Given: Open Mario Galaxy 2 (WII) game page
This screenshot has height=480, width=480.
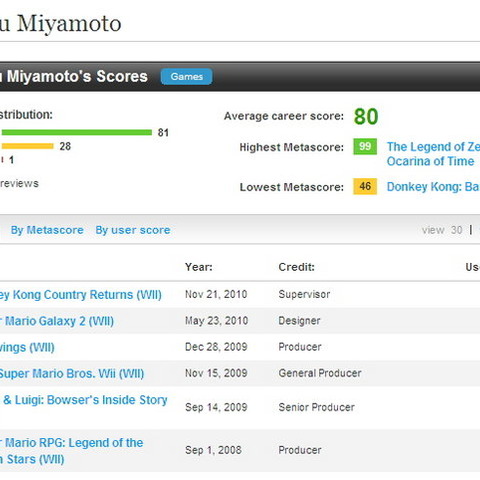Looking at the screenshot, I should pyautogui.click(x=57, y=321).
